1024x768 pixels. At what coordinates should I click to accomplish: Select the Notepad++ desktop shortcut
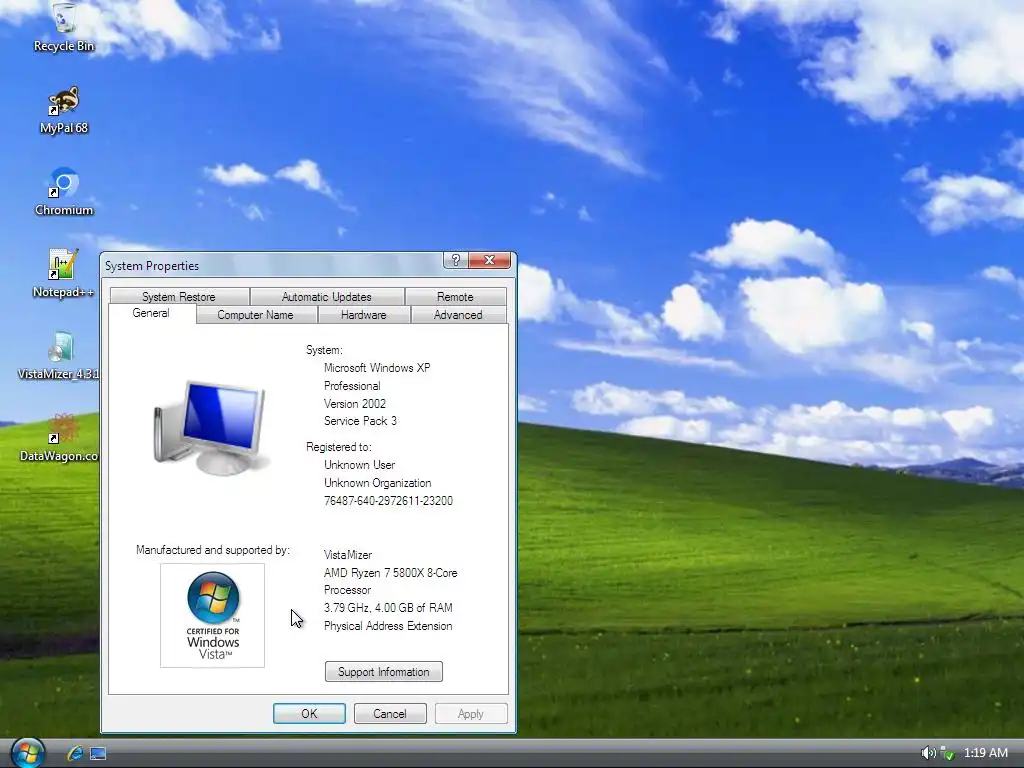[x=63, y=274]
